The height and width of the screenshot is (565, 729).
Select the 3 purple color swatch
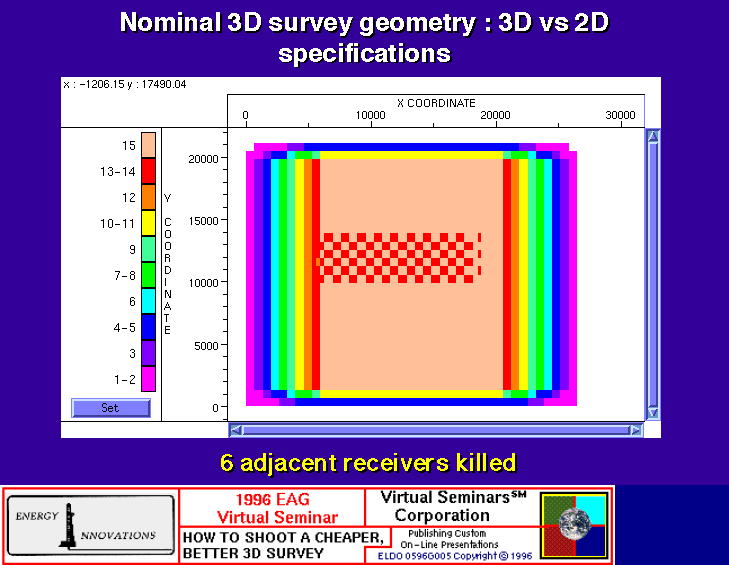[x=148, y=353]
